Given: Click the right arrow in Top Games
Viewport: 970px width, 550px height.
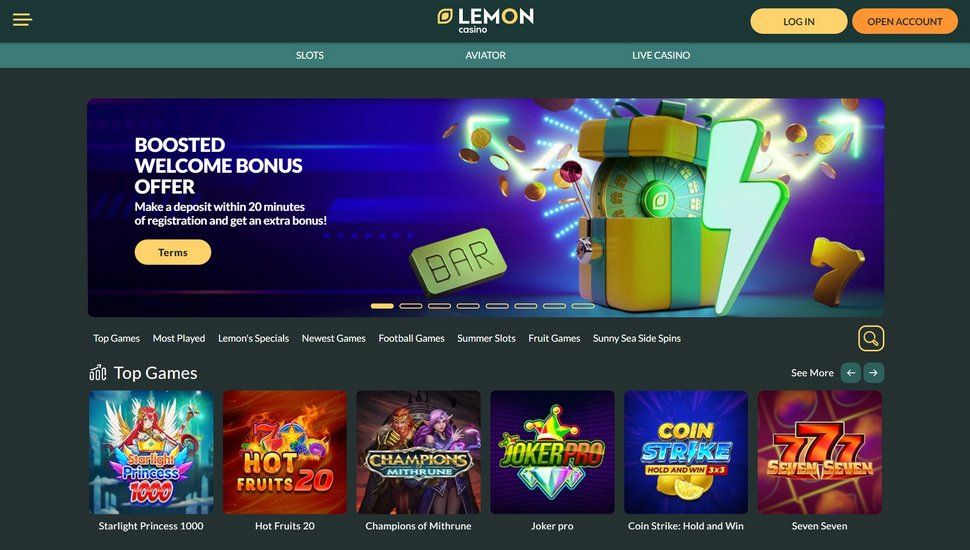Looking at the screenshot, I should (873, 373).
